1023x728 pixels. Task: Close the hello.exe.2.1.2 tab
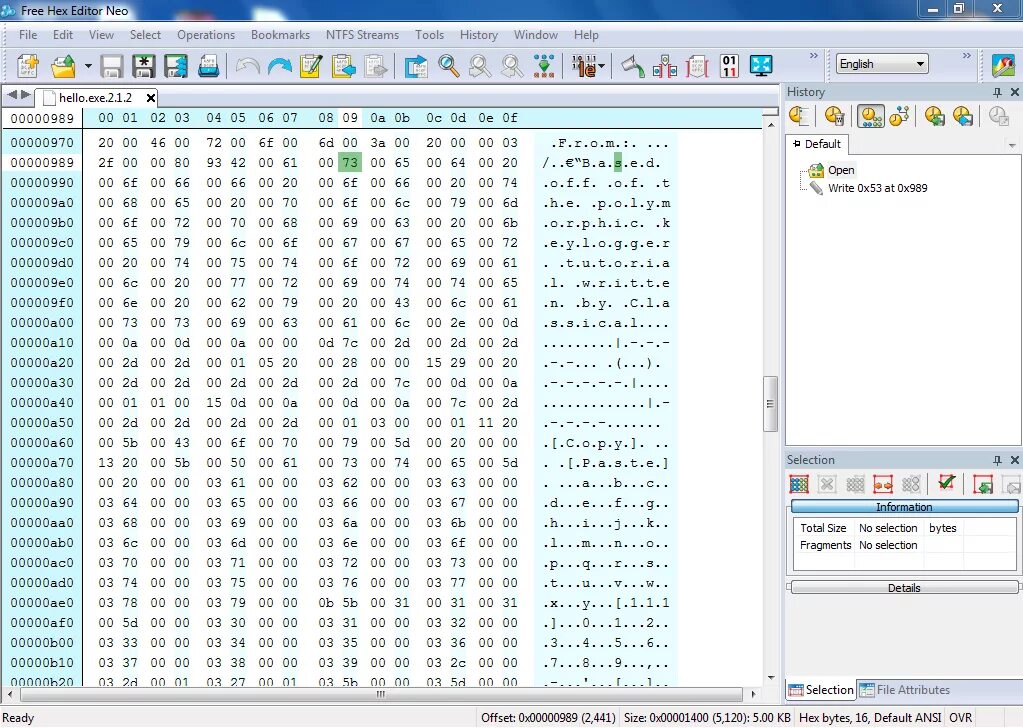(x=151, y=98)
